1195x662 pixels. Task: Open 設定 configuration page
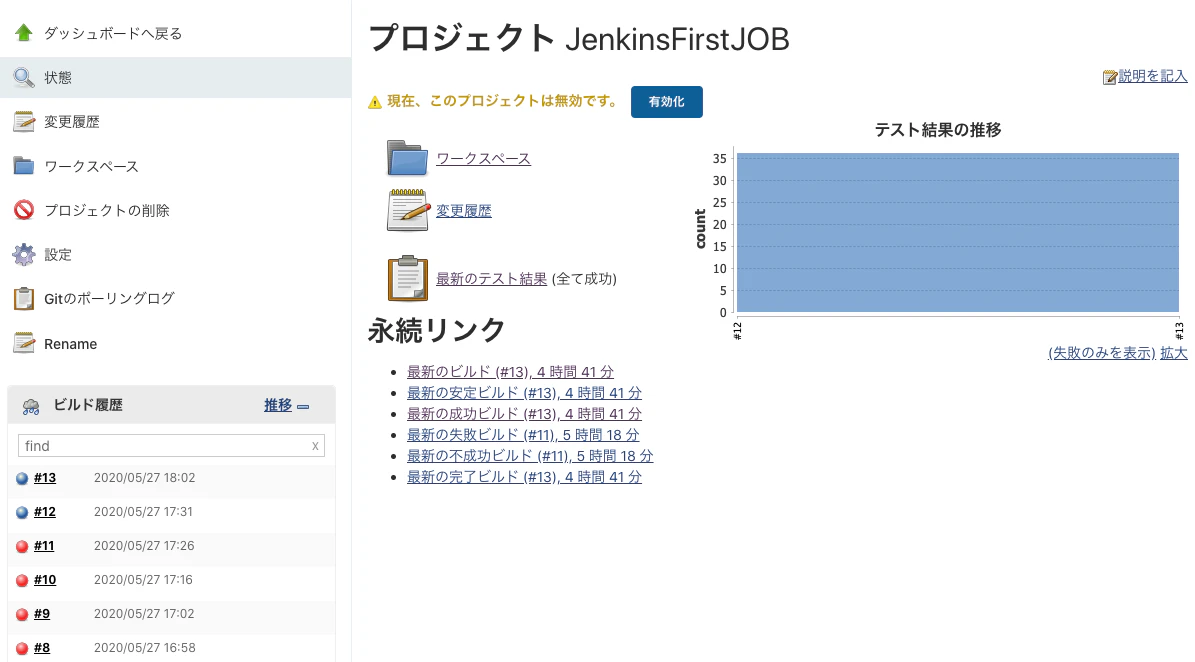point(58,254)
